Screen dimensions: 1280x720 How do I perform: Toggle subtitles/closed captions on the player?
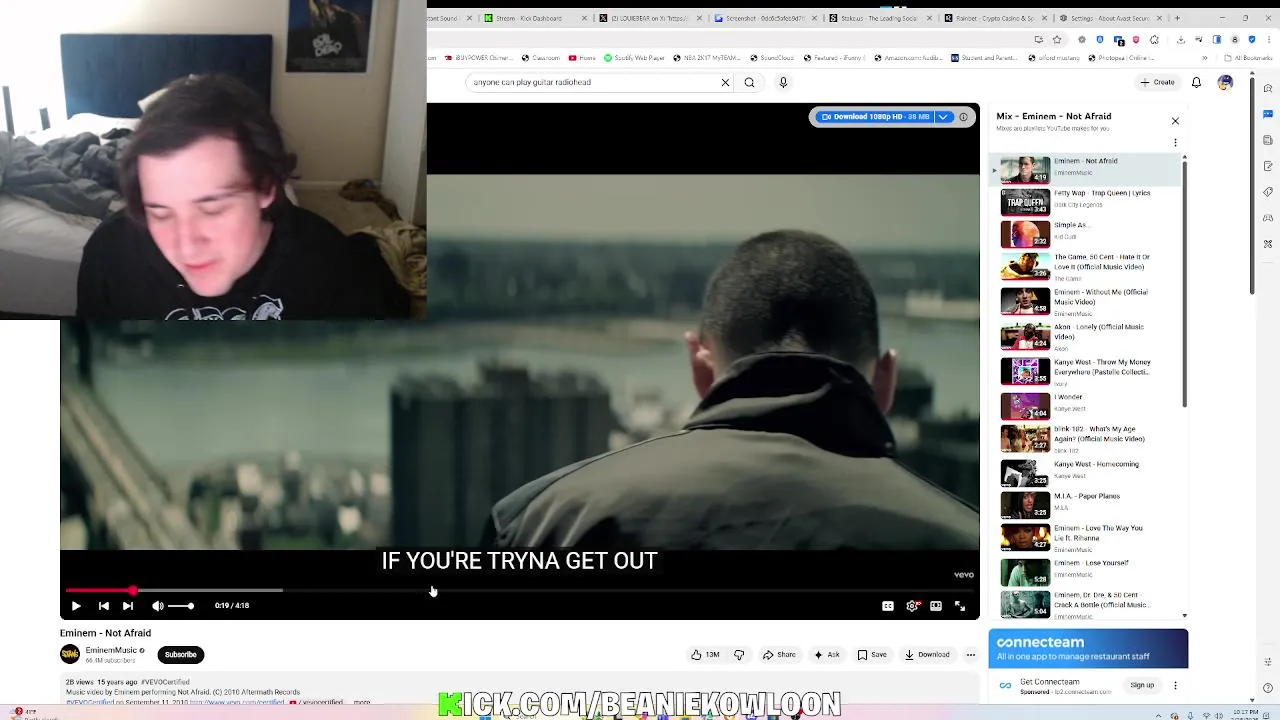887,605
